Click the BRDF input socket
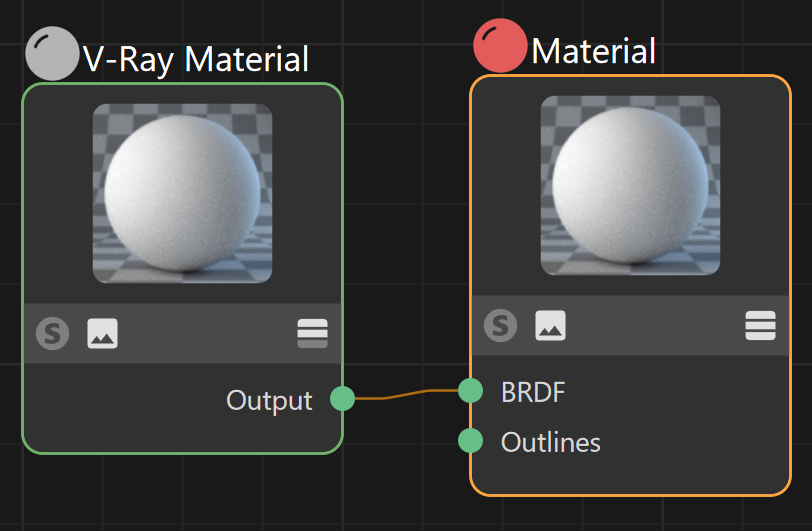The height and width of the screenshot is (531, 812). [471, 391]
